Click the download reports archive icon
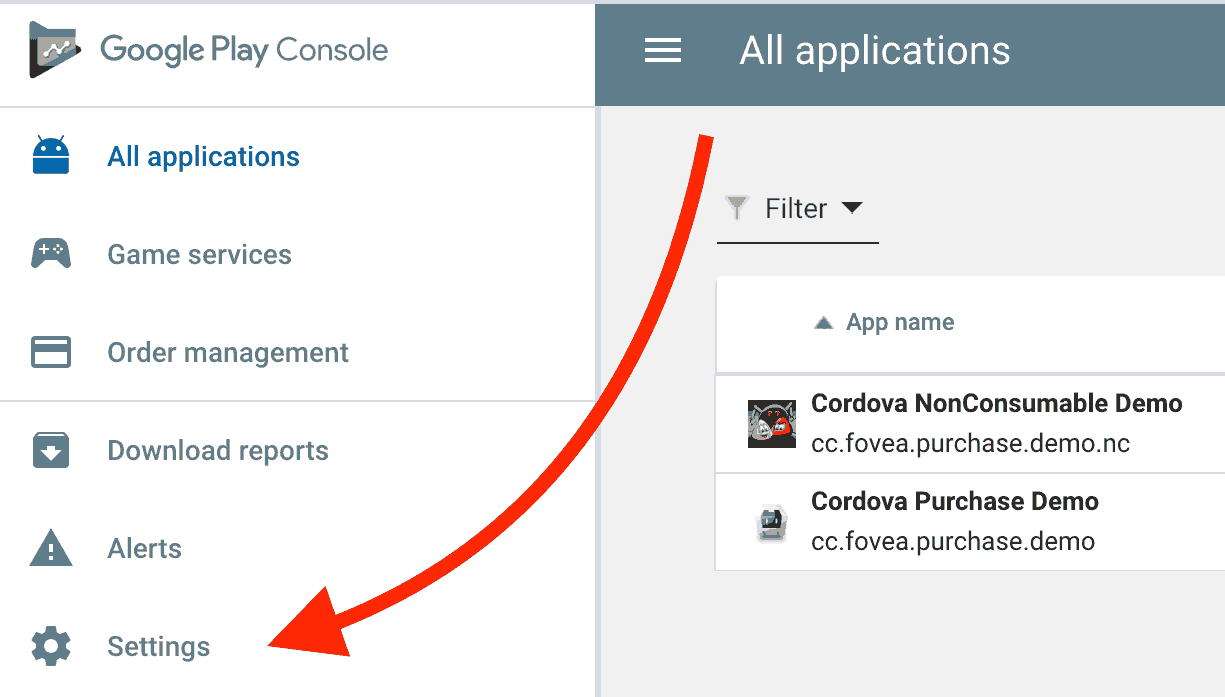 click(x=51, y=450)
